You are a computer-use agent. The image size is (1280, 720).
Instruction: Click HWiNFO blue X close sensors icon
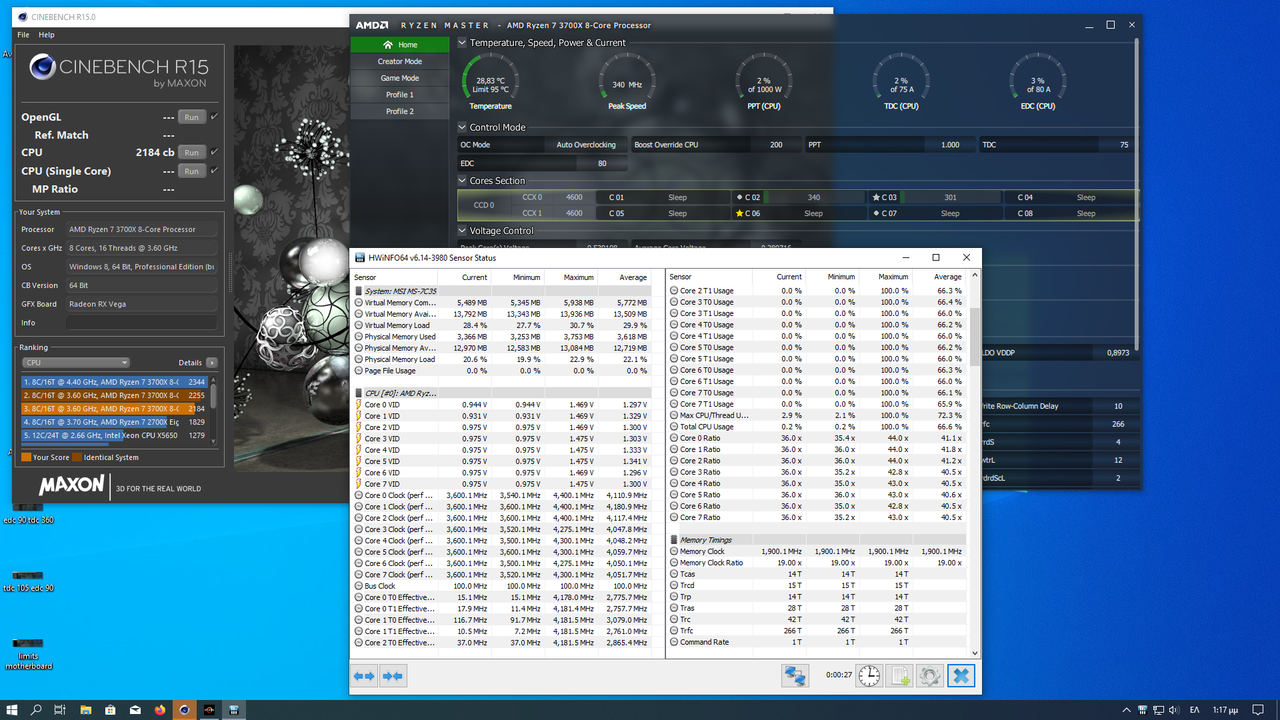961,676
